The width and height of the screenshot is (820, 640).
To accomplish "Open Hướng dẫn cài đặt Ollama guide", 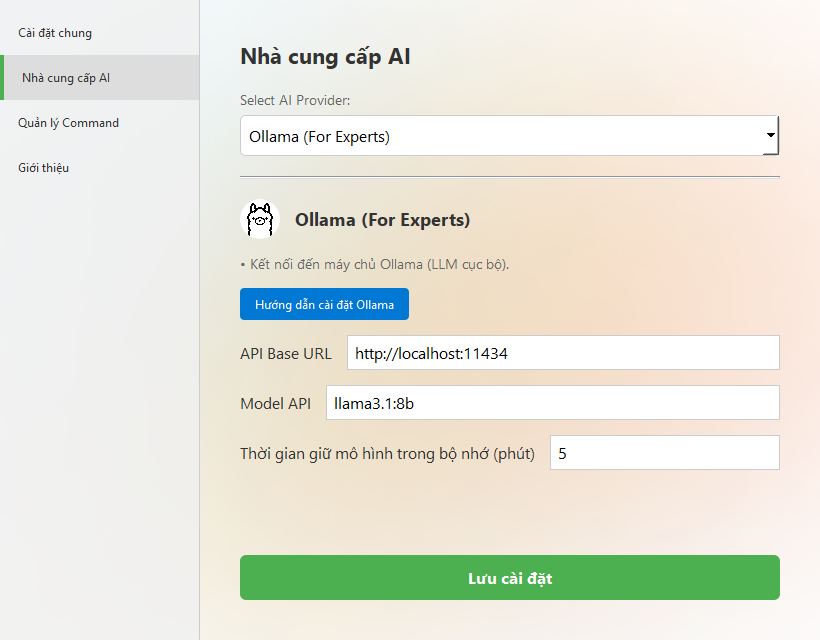I will (324, 304).
